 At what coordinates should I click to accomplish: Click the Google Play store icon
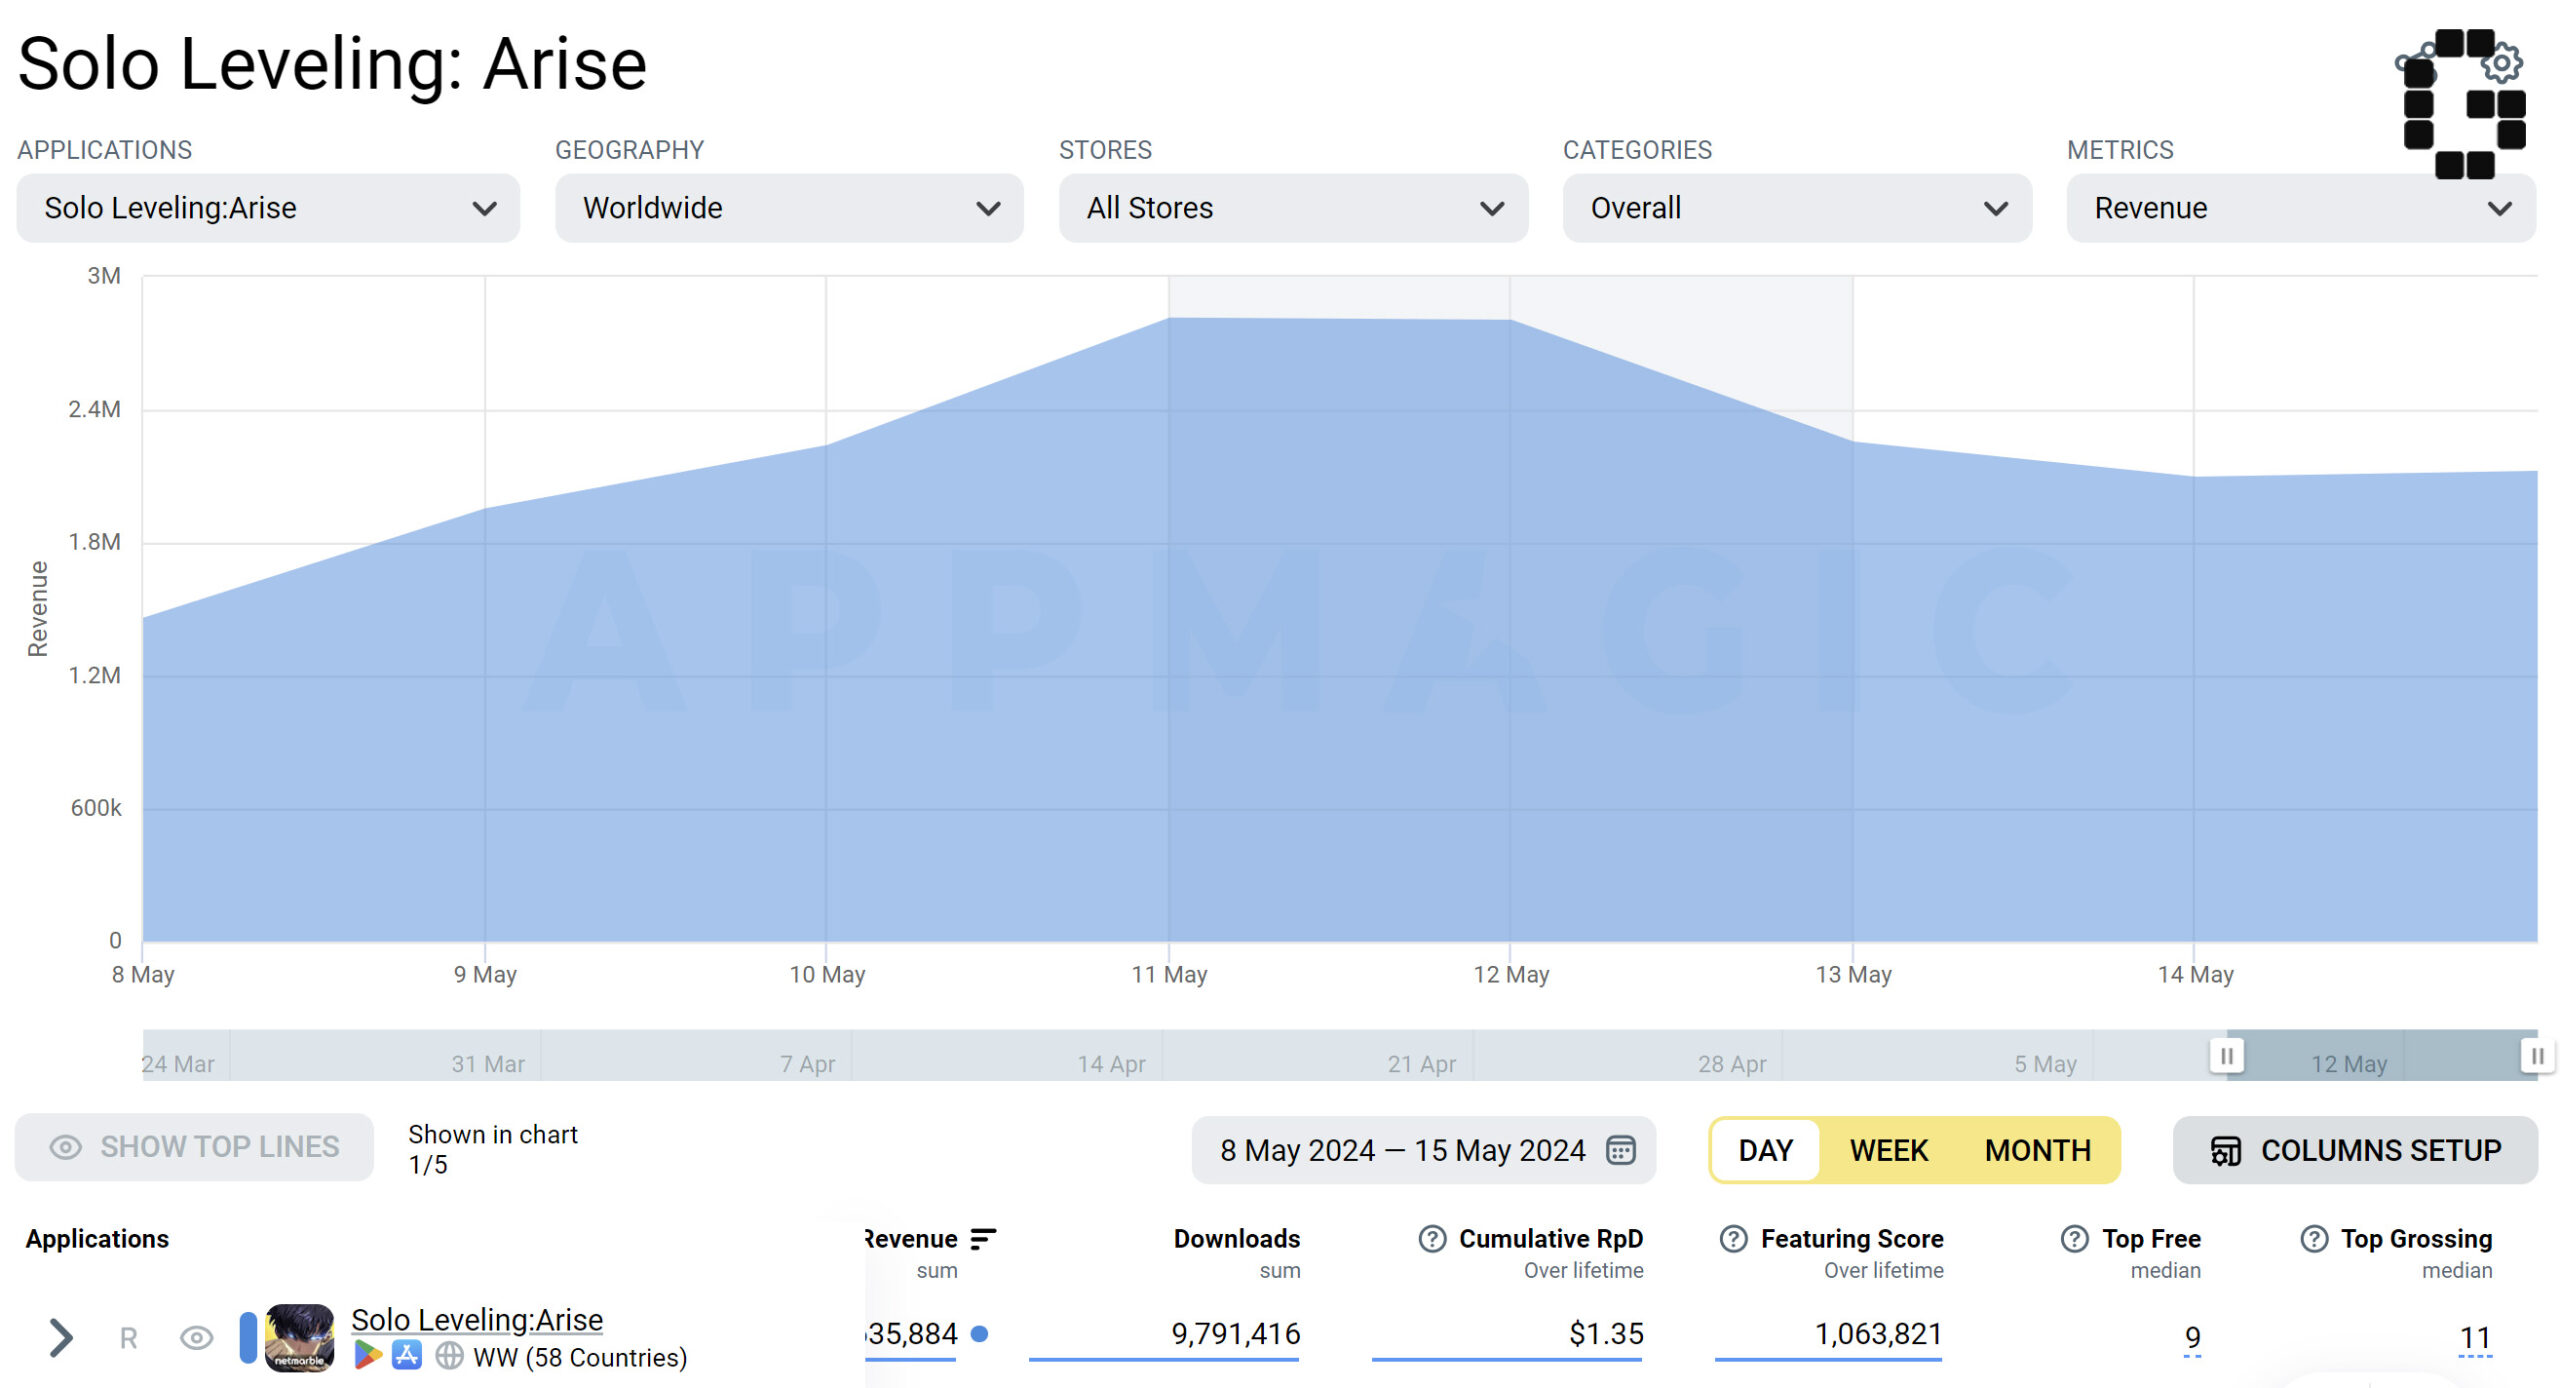point(367,1357)
